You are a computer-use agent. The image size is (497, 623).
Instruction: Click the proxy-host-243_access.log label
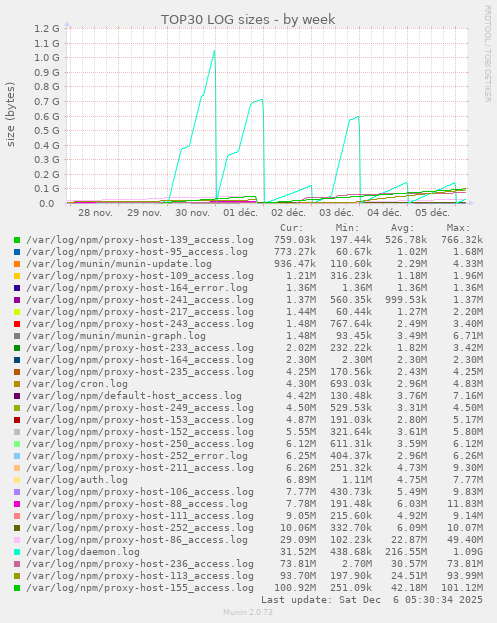(x=140, y=324)
